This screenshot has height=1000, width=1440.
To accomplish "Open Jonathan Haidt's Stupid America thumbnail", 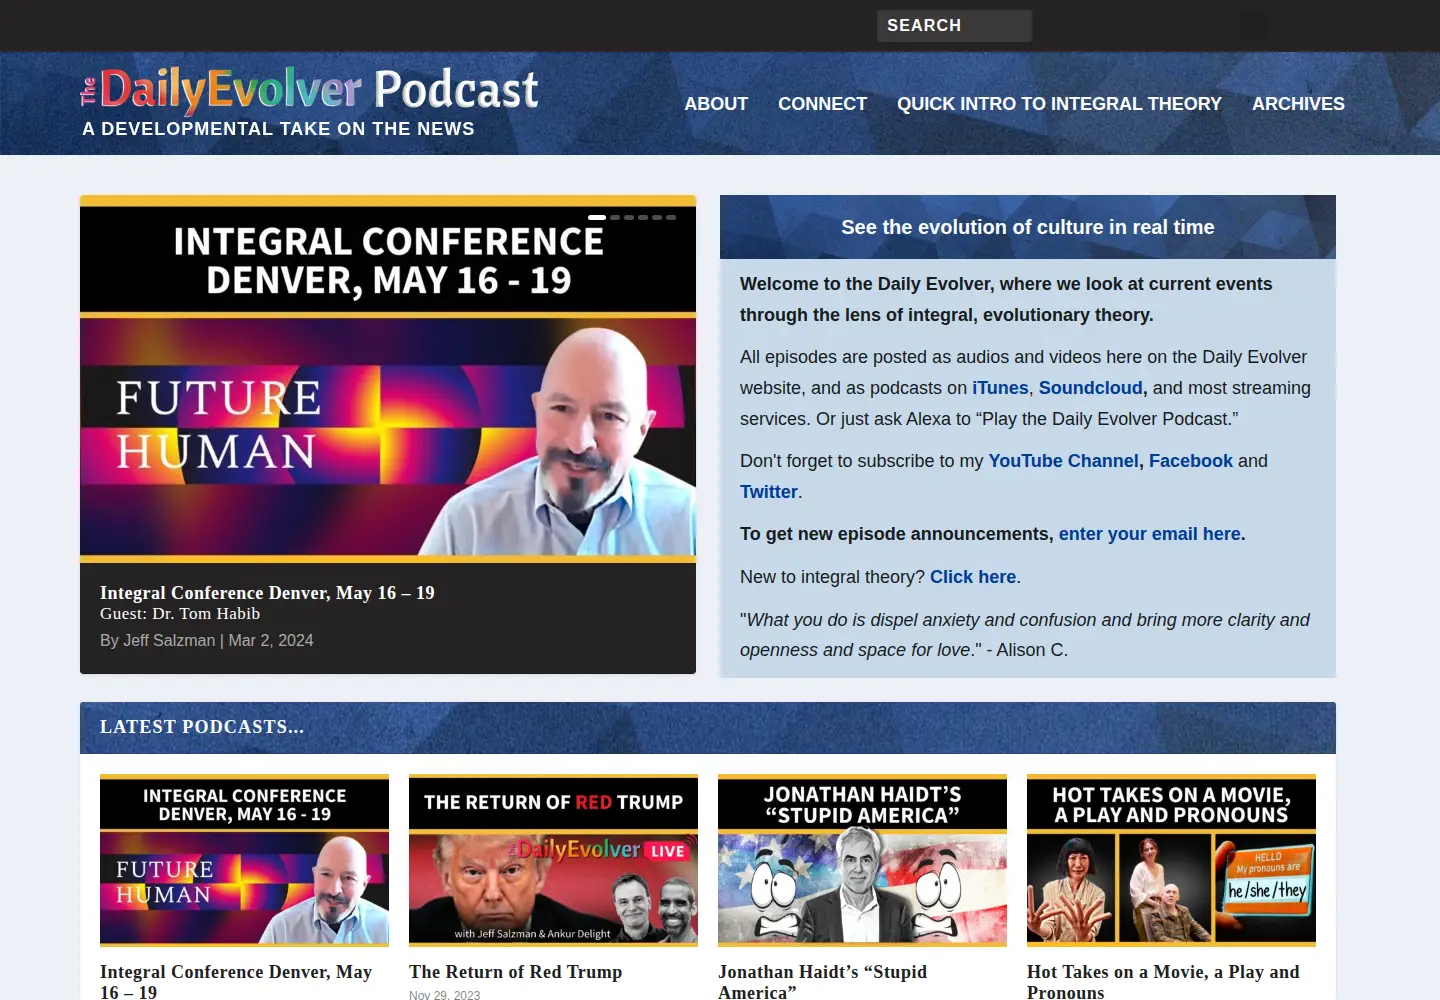I will 862,860.
